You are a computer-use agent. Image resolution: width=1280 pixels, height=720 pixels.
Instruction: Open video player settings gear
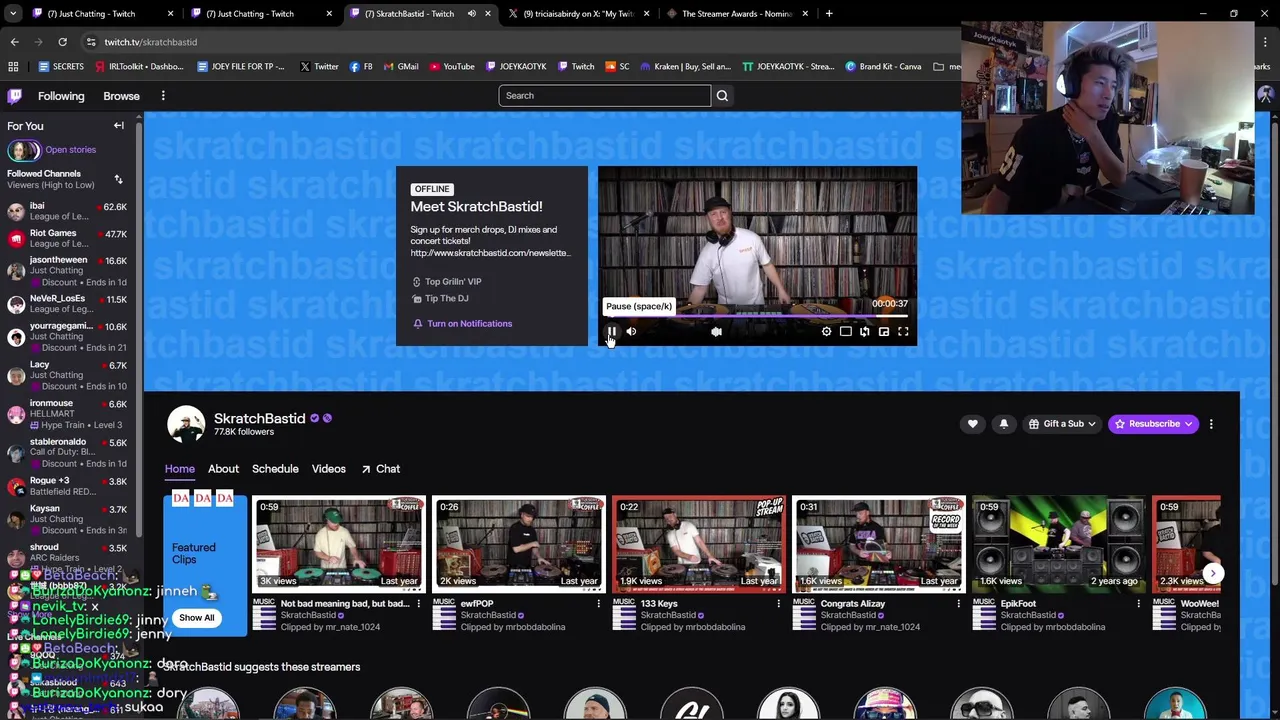826,331
